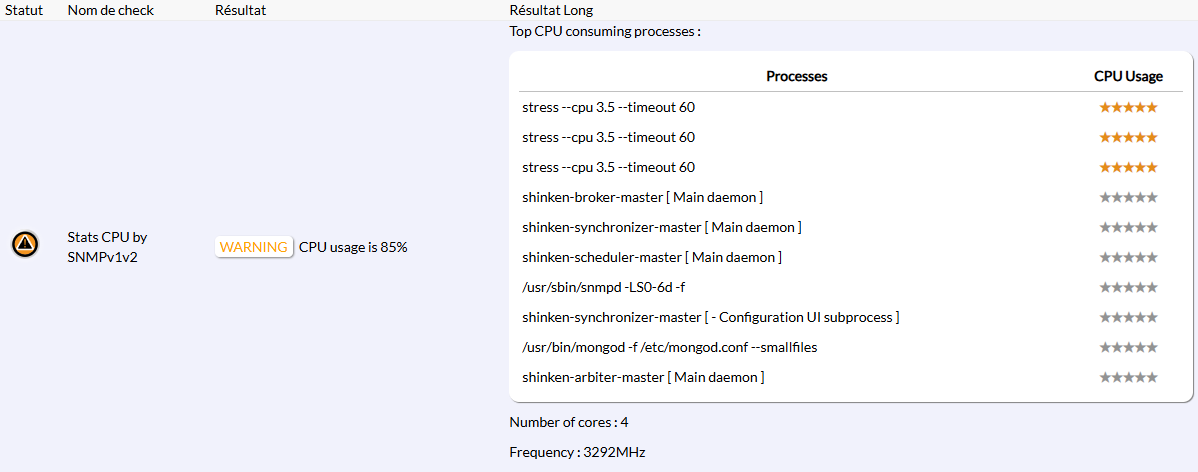
Task: Select the shinken-synchronizer-master Main daemon row
Action: click(x=661, y=227)
